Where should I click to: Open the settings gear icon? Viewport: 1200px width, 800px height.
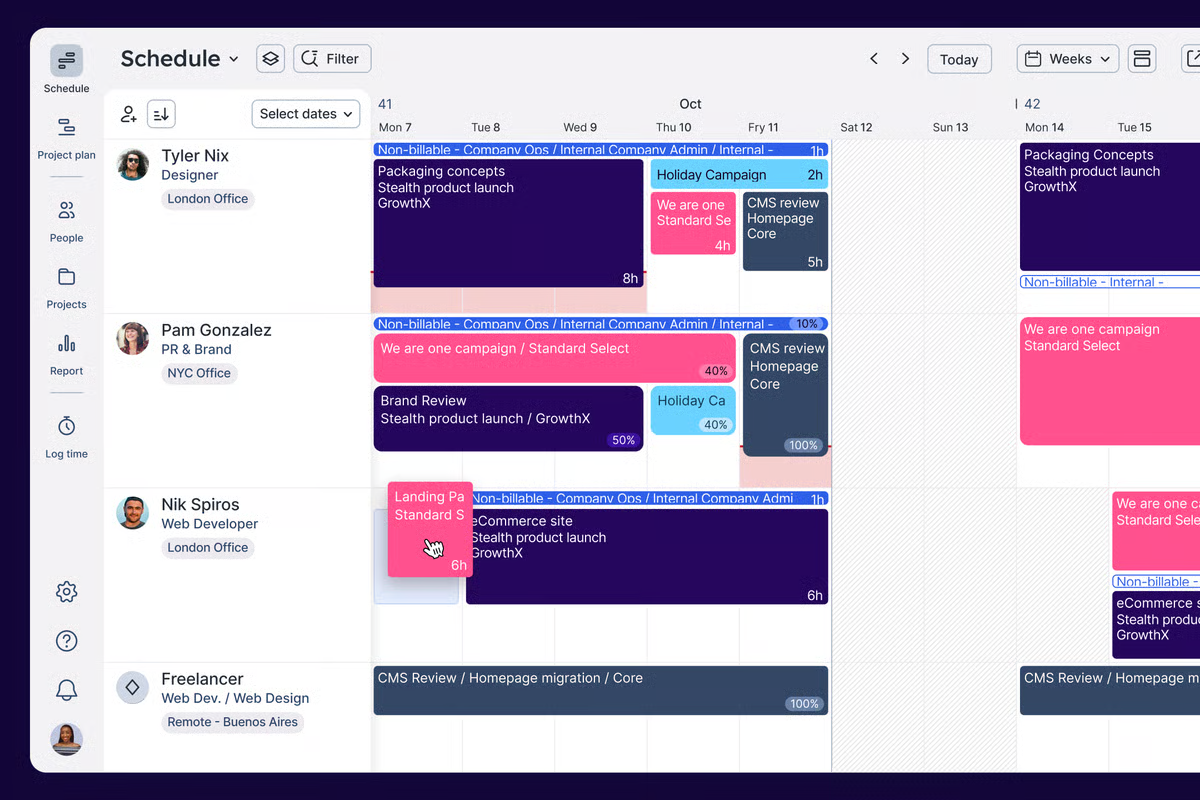[66, 592]
